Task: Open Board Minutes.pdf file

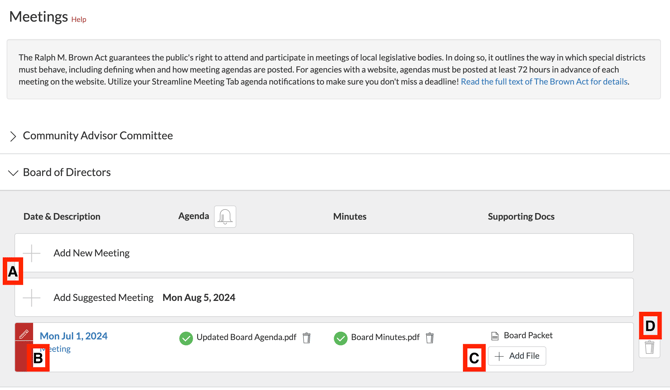Action: point(385,337)
